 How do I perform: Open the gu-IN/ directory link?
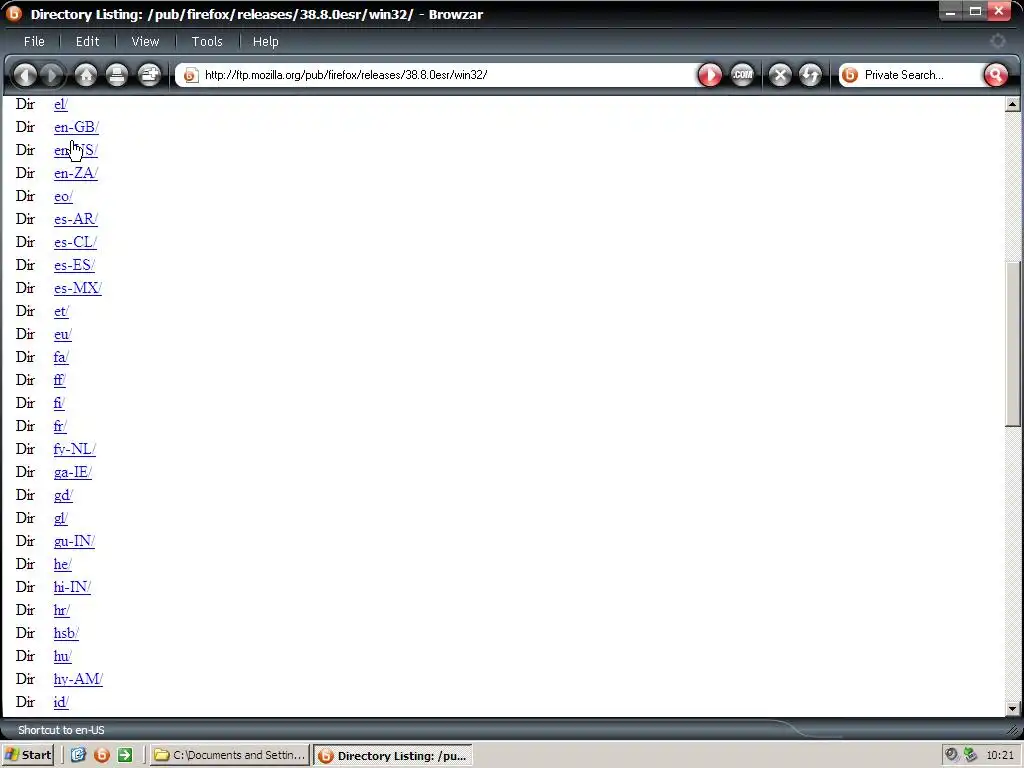coord(74,541)
